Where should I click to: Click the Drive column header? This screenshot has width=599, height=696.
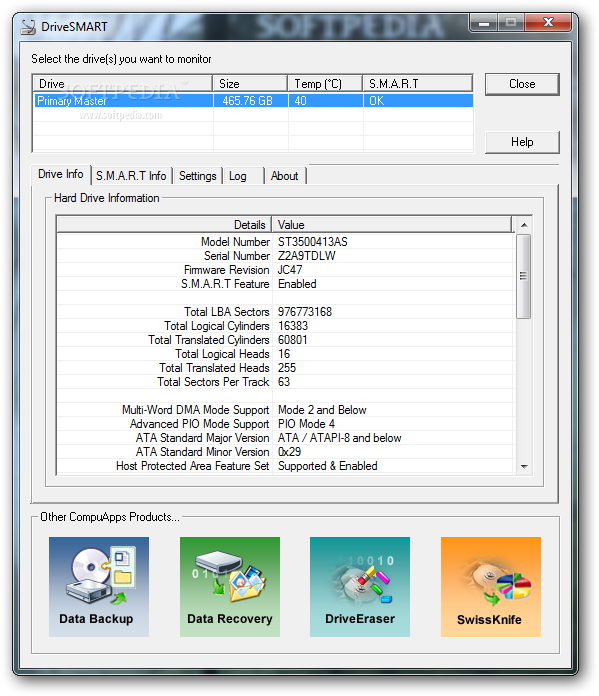(123, 84)
